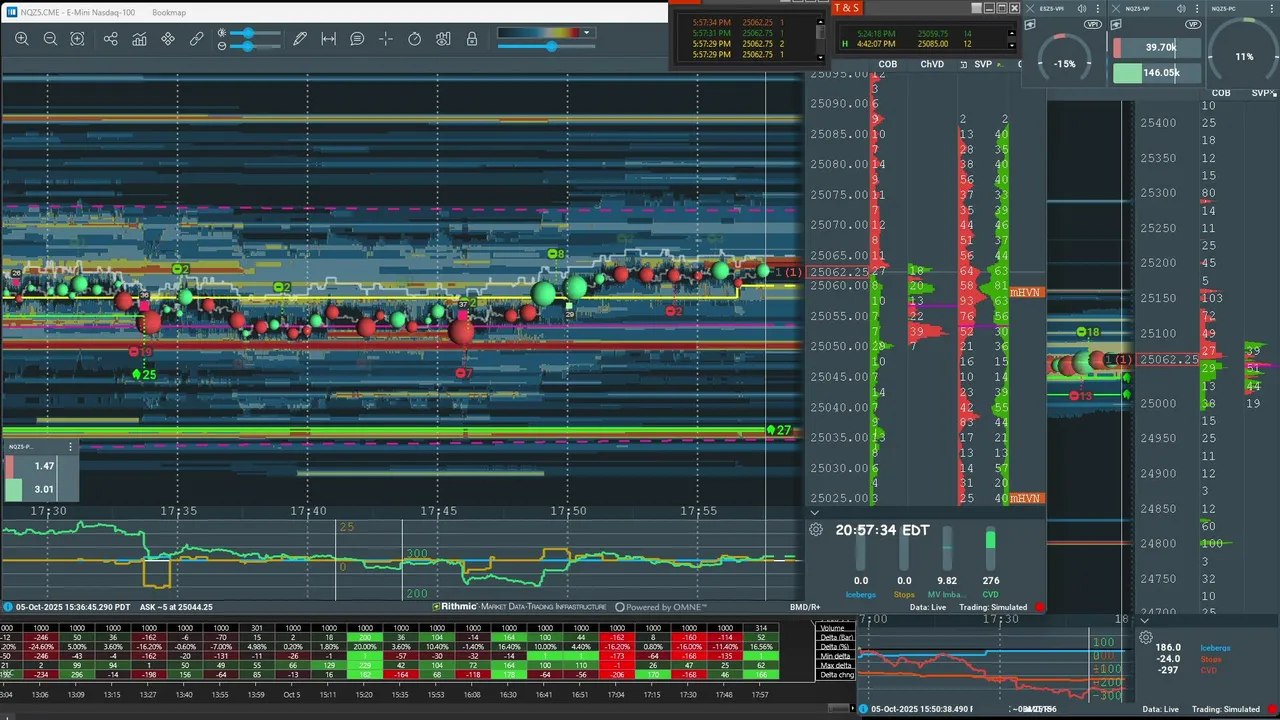Click the heatmap gradient color bar
The height and width of the screenshot is (720, 1280).
click(539, 33)
